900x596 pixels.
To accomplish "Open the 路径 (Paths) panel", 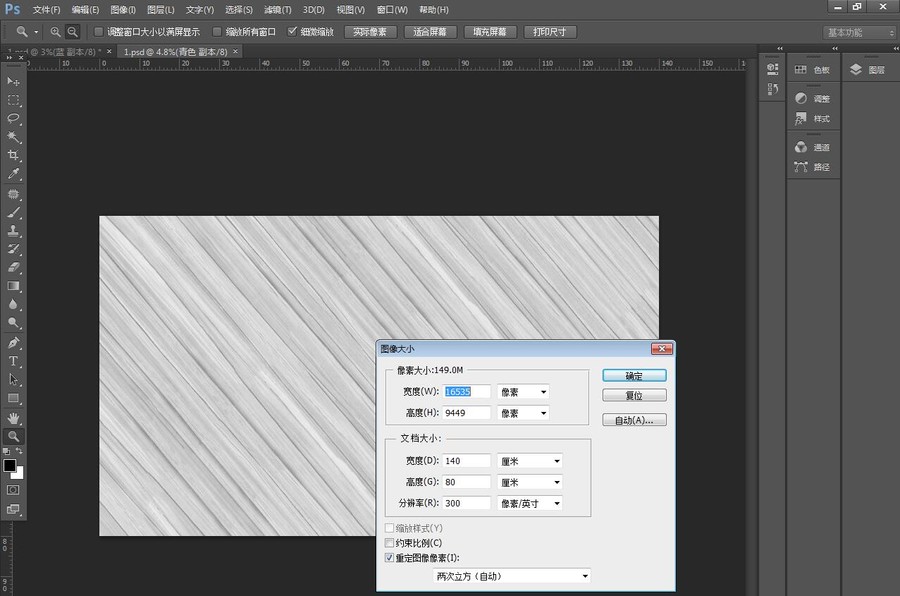I will (813, 167).
